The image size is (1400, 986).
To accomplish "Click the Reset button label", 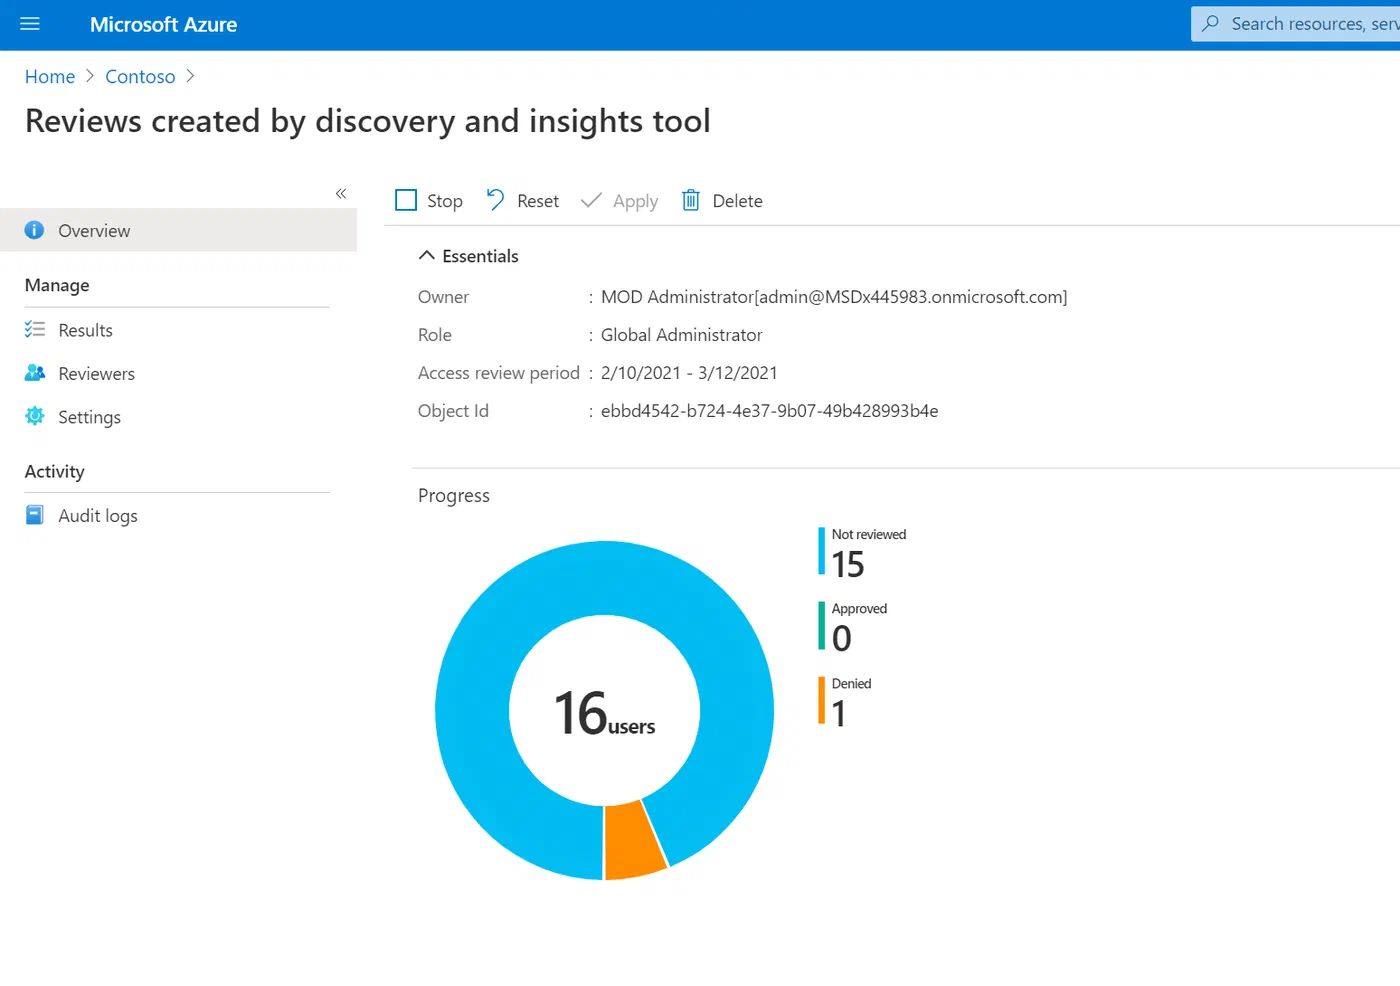I will (x=538, y=201).
